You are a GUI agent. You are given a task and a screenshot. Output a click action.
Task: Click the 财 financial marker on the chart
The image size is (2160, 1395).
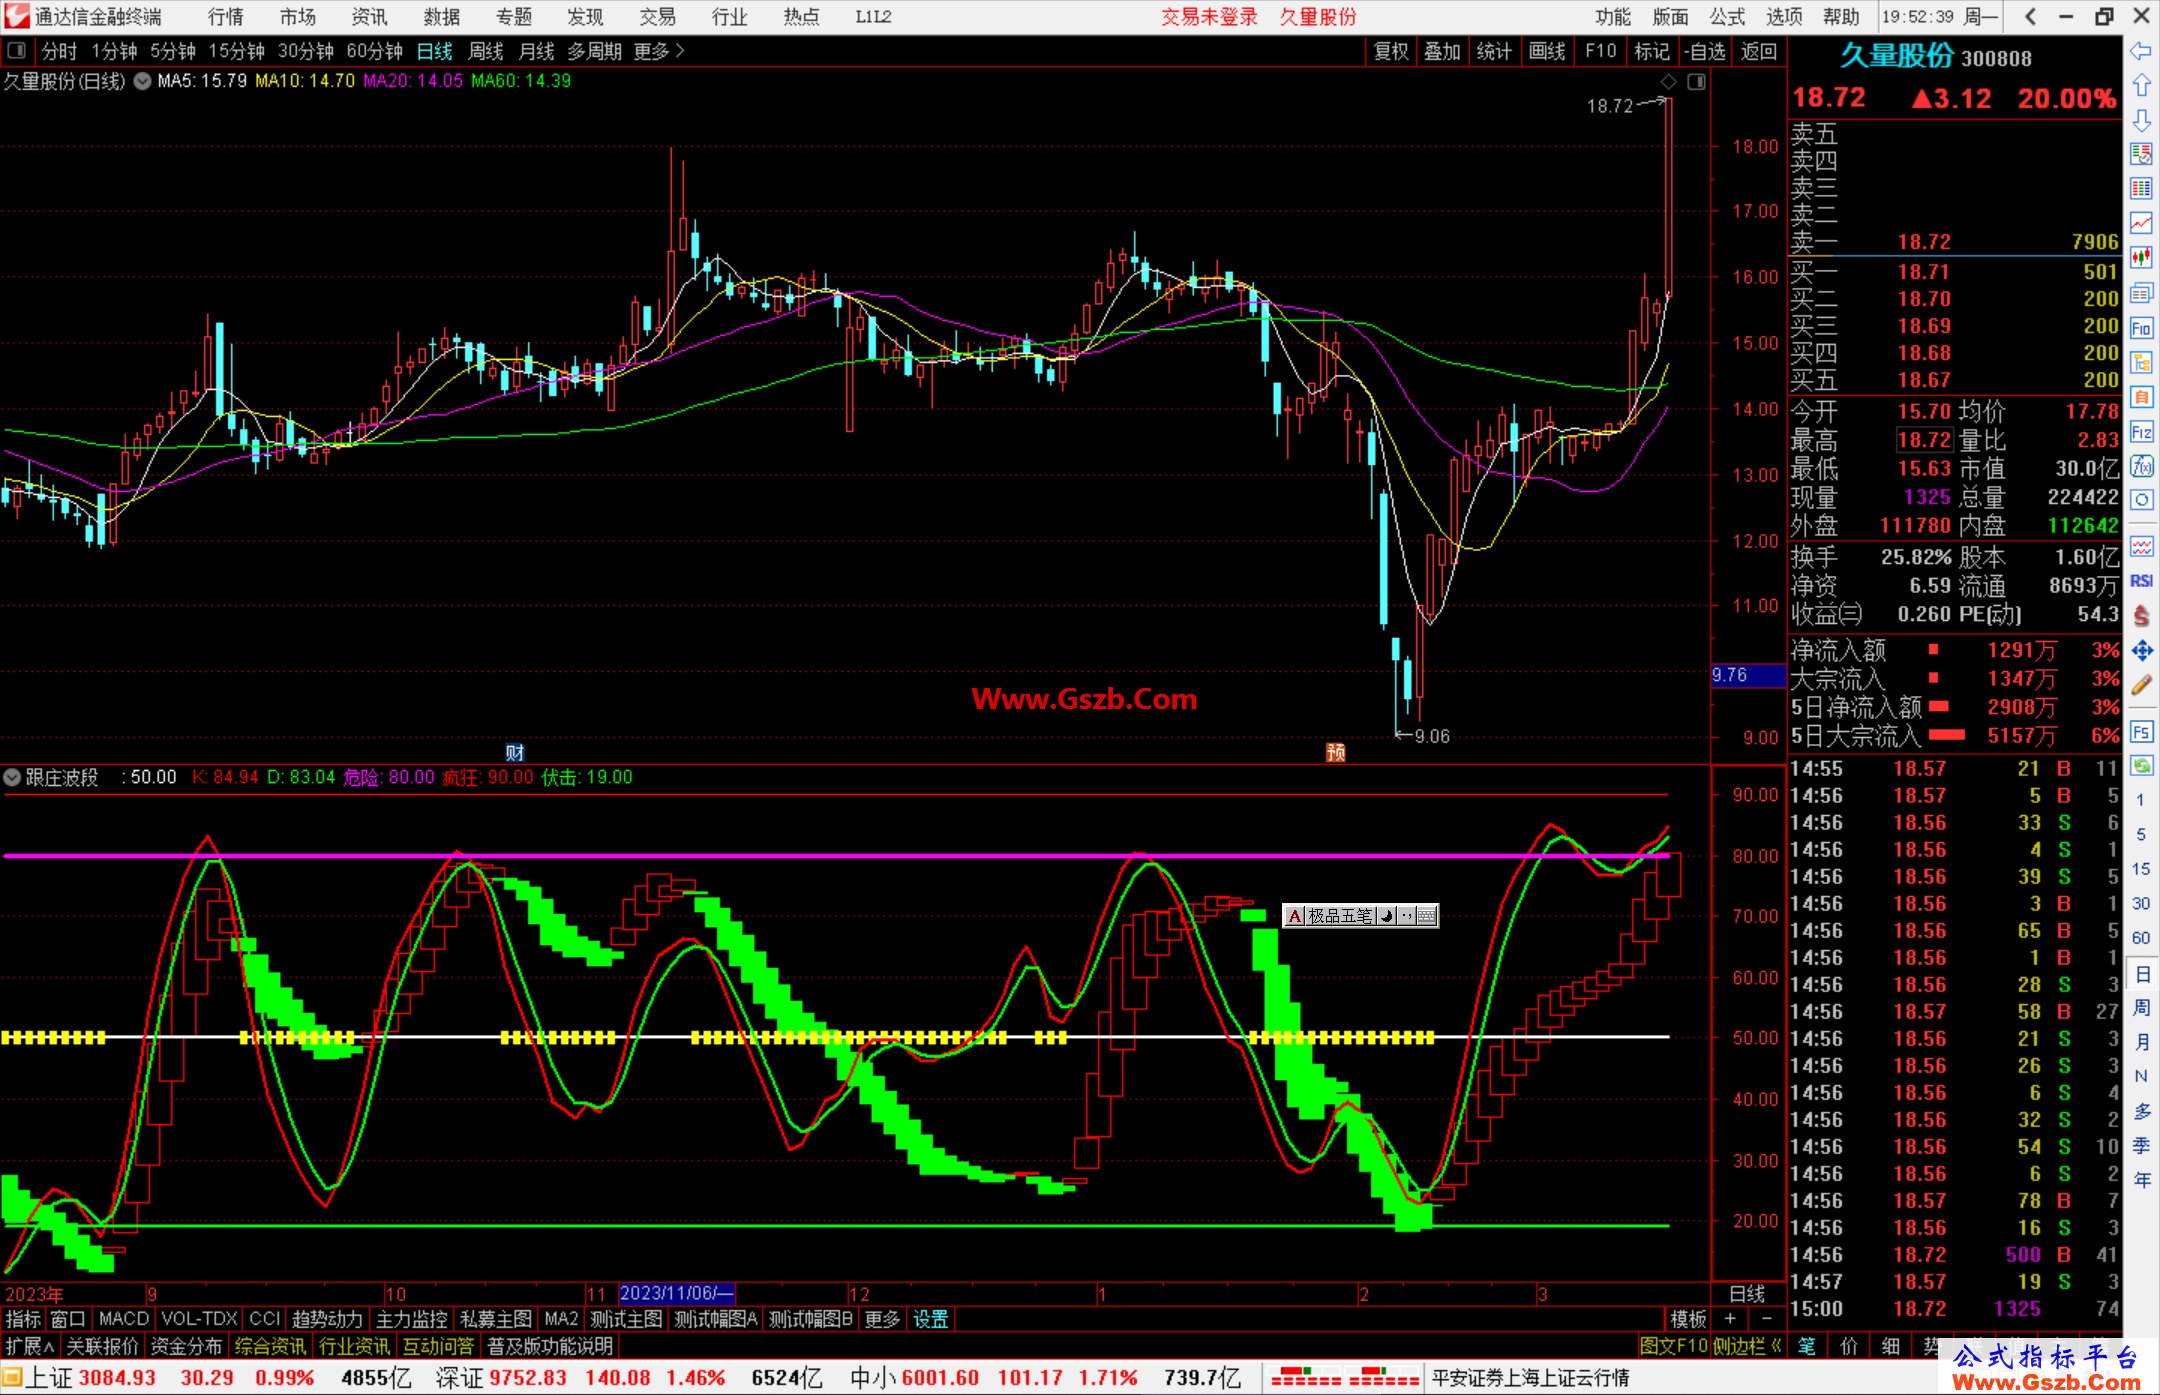[x=515, y=753]
